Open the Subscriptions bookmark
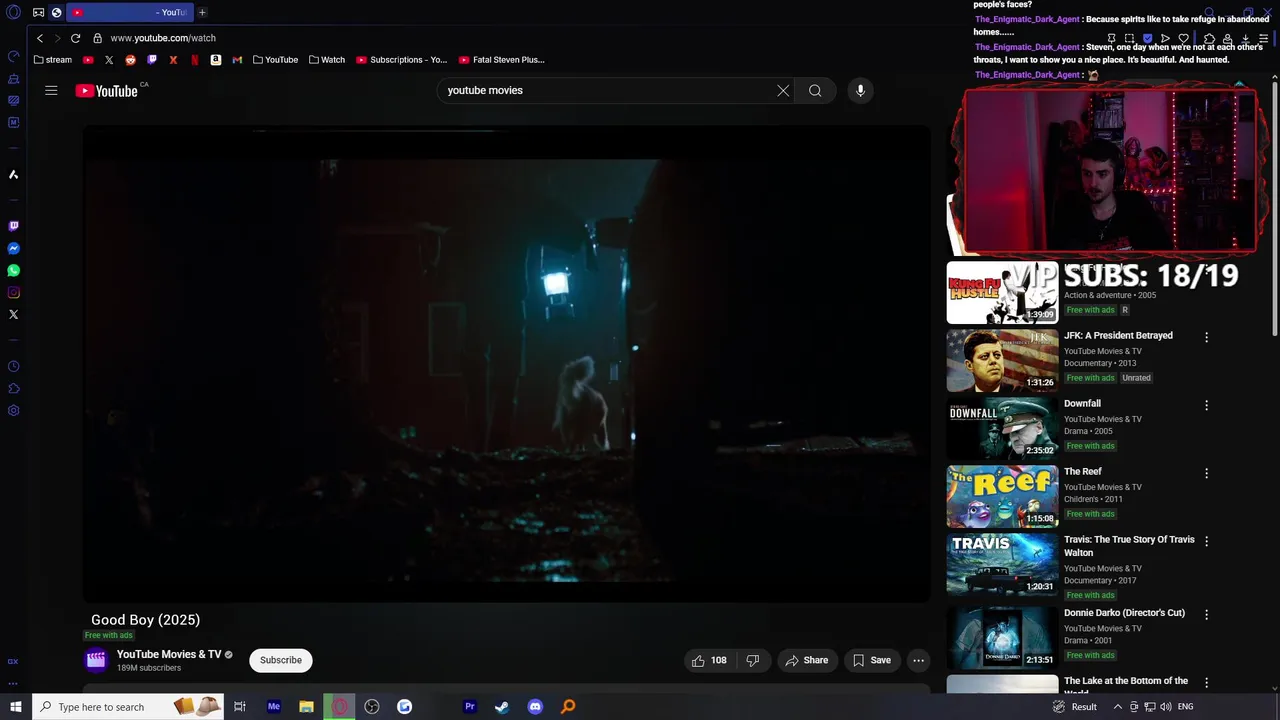Image resolution: width=1280 pixels, height=720 pixels. (x=402, y=60)
